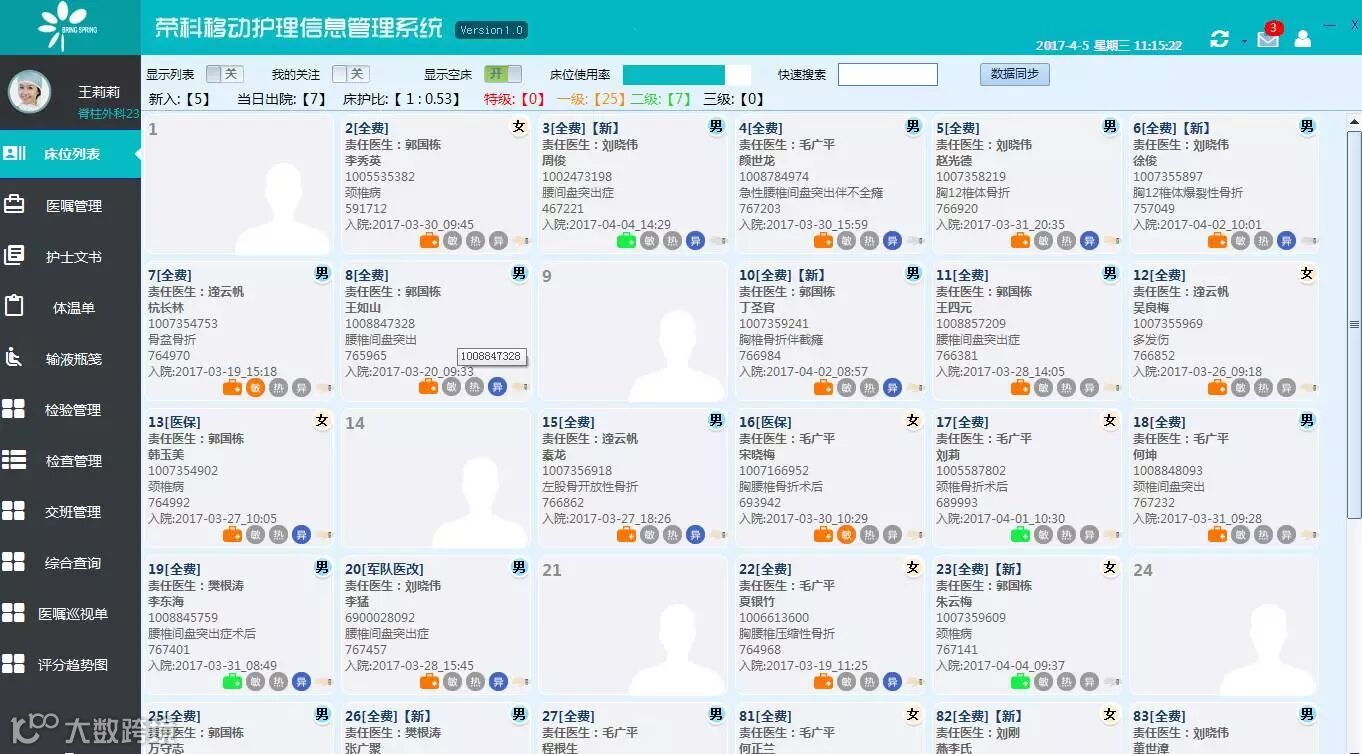Click the refresh arrows icon in header
The width and height of the screenshot is (1362, 754).
[1219, 39]
